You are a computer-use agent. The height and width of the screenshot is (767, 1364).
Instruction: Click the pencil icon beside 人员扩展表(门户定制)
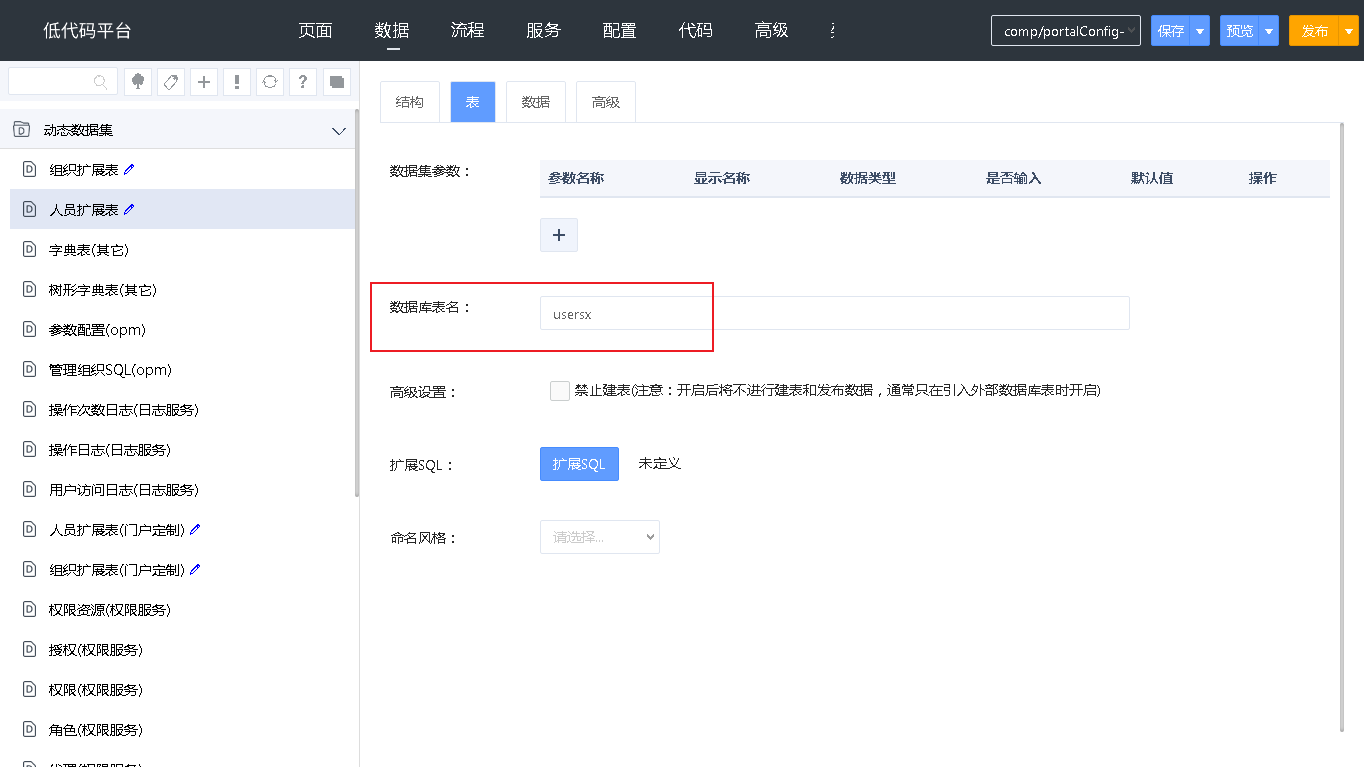point(195,529)
